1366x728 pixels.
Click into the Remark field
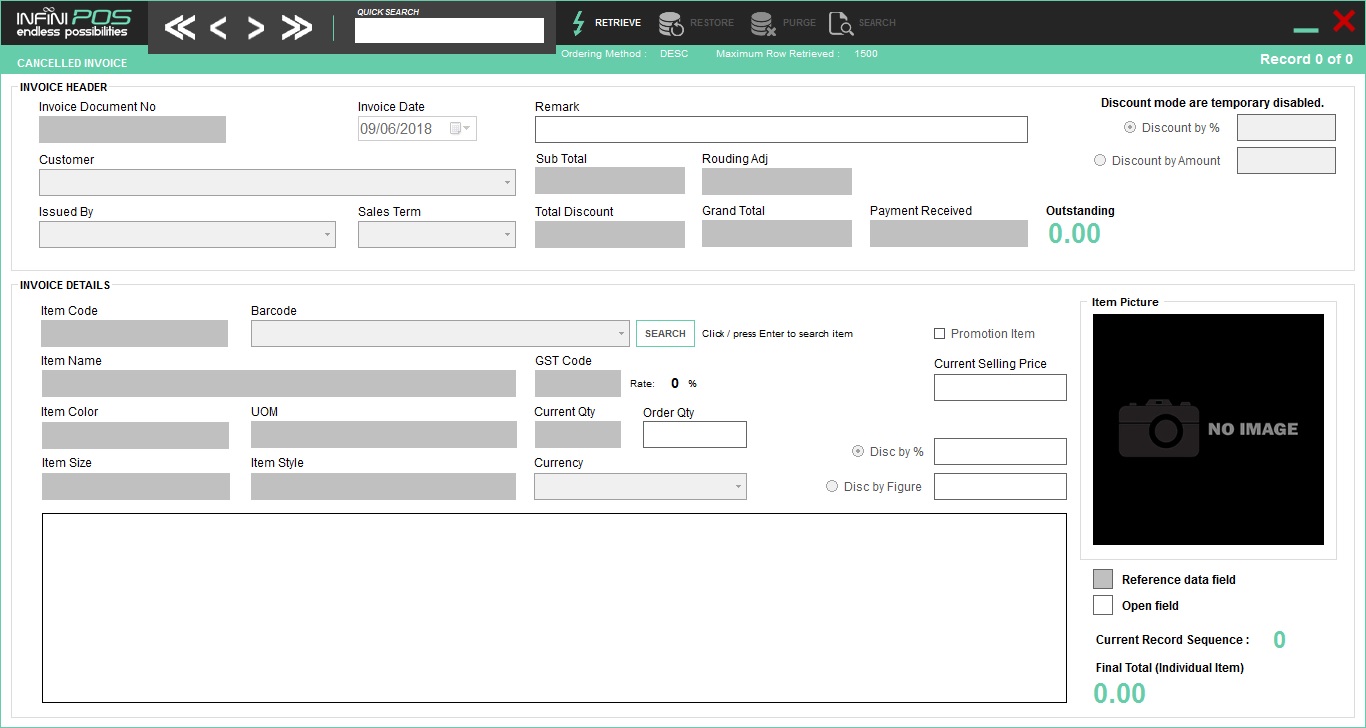coord(781,129)
